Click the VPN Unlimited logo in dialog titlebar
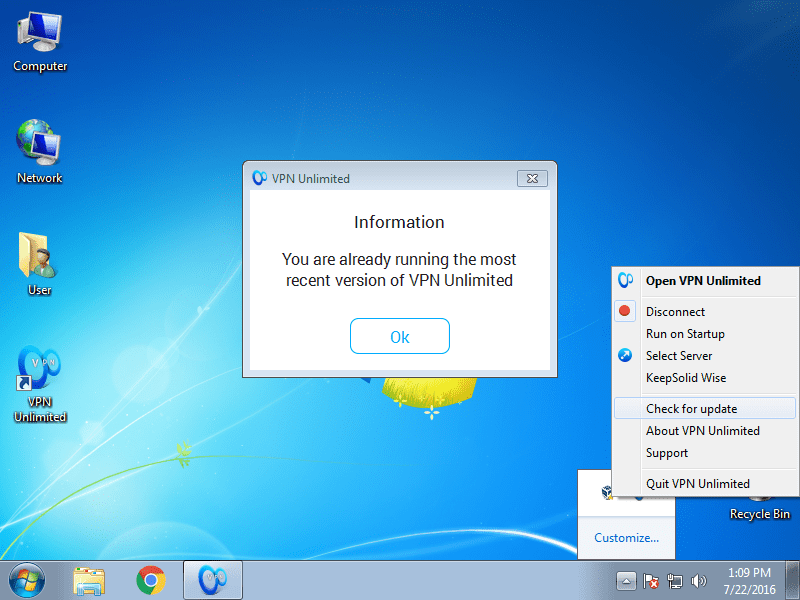The height and width of the screenshot is (600, 800). click(x=261, y=178)
